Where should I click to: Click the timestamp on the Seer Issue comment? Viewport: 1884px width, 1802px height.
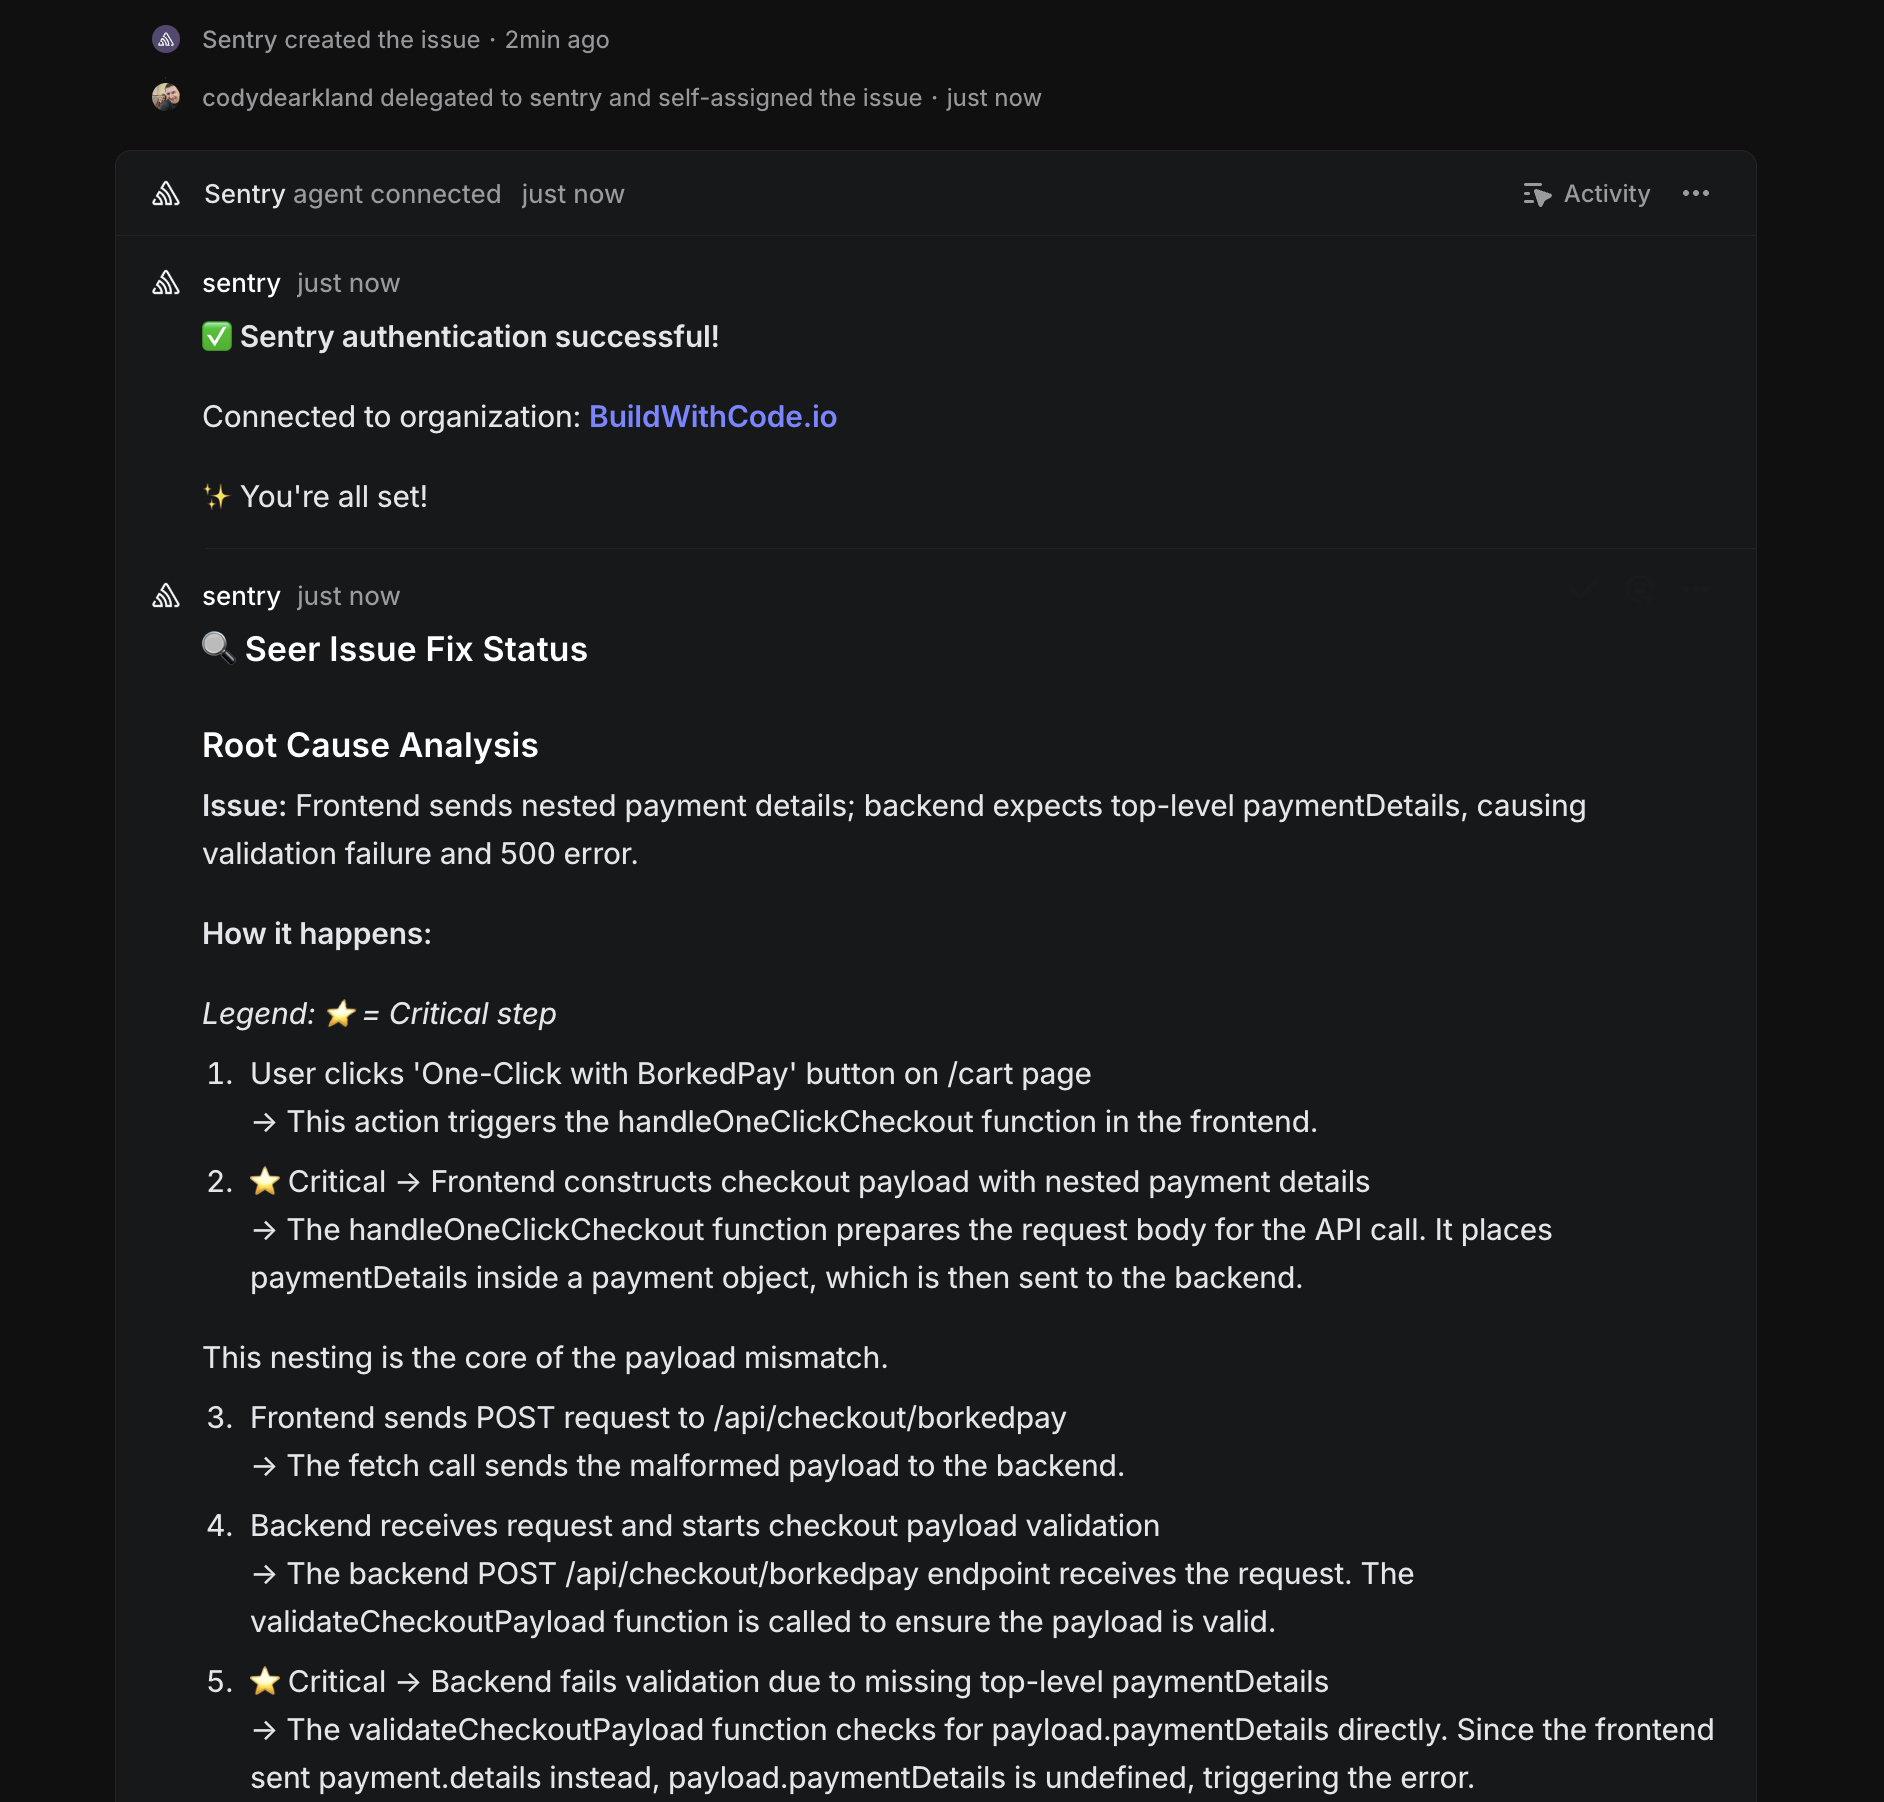pyautogui.click(x=348, y=596)
